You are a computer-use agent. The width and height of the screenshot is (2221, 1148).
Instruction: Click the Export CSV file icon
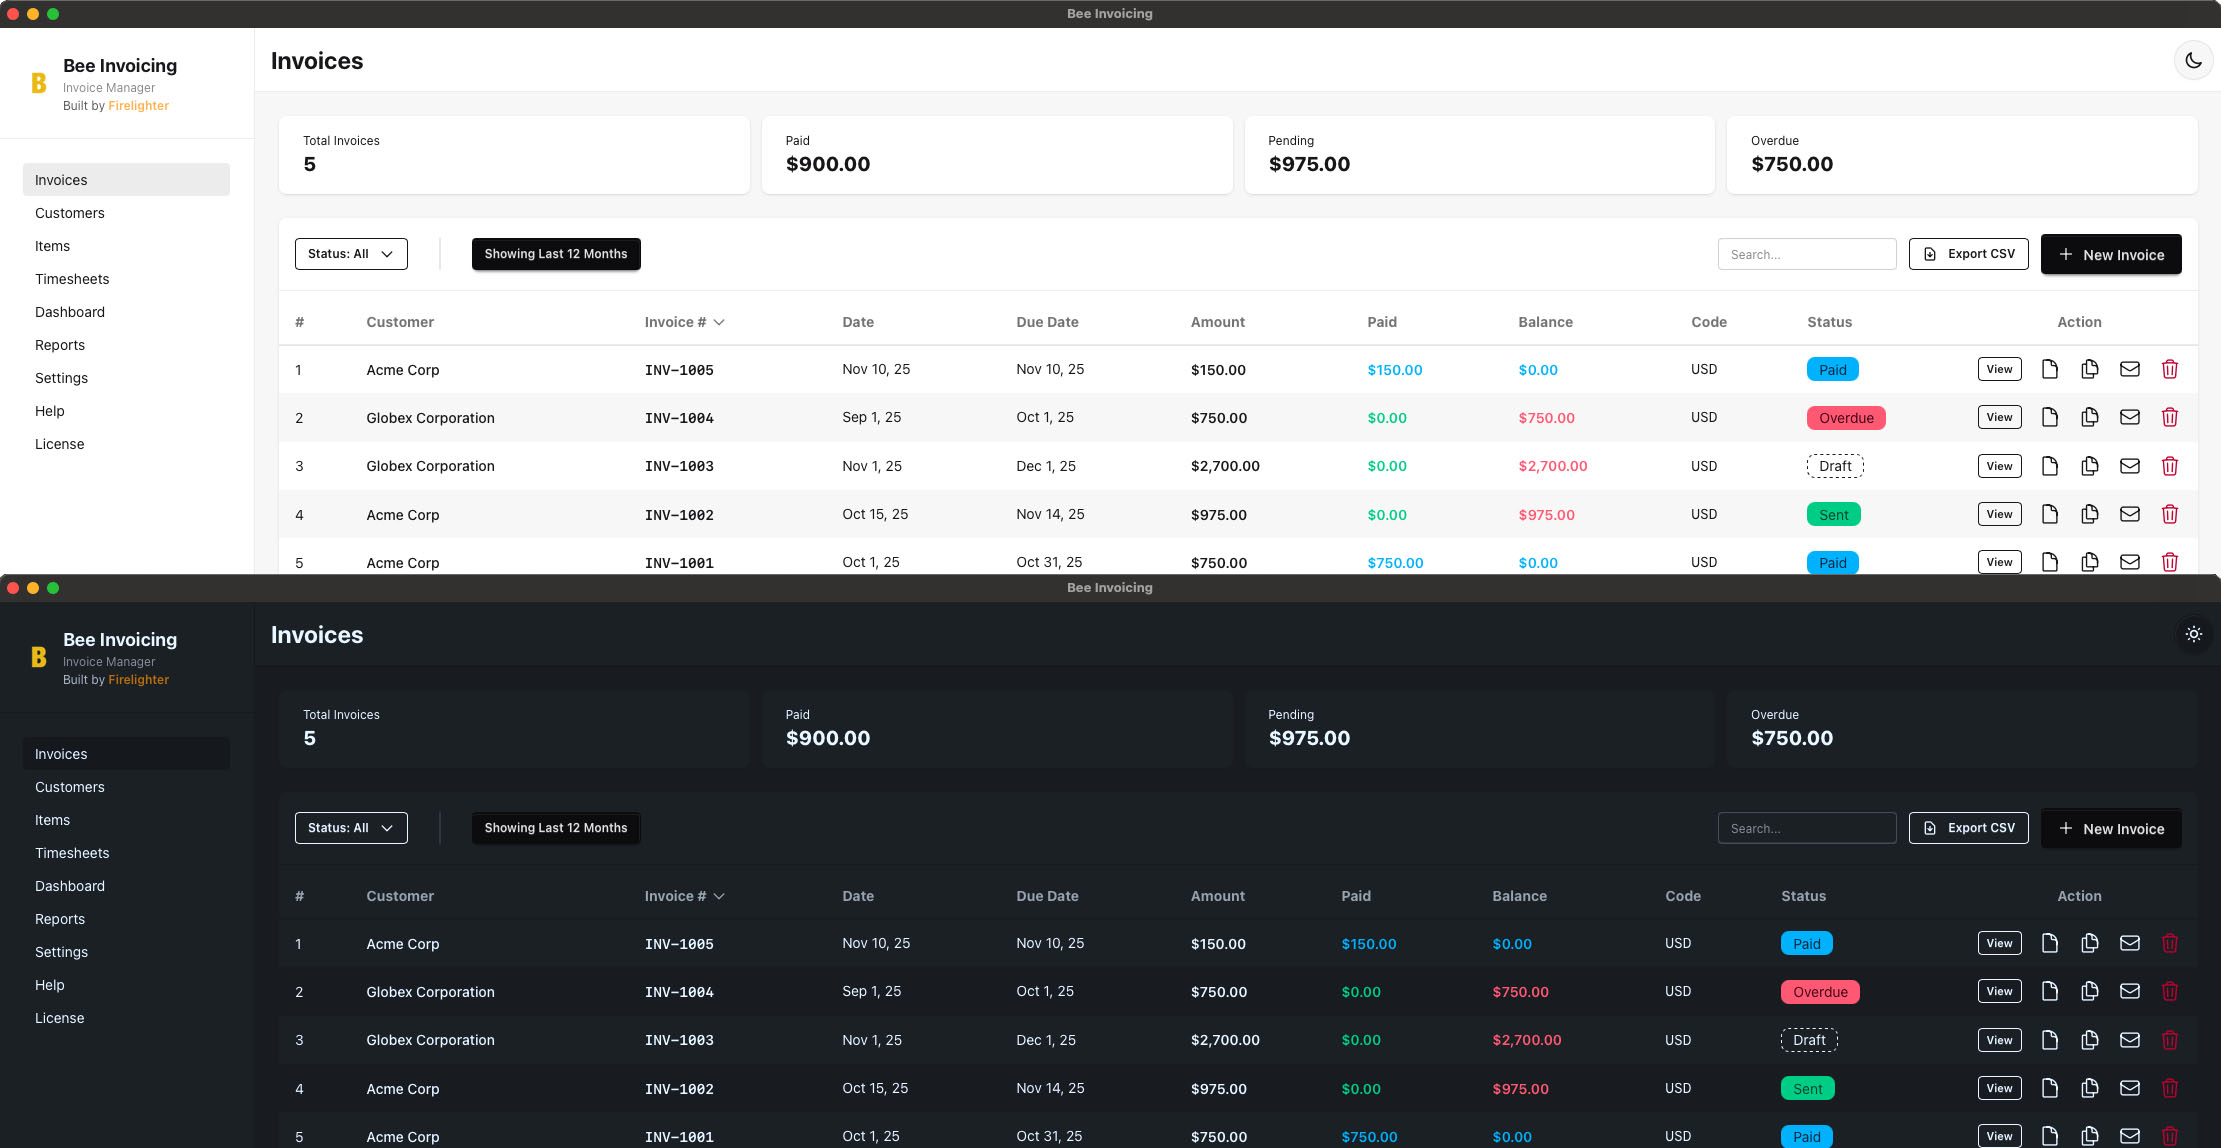pos(1929,254)
